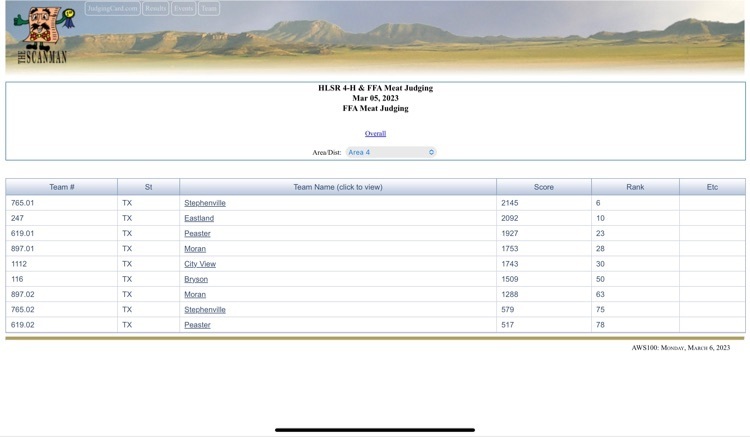Select the score value 517

point(507,325)
